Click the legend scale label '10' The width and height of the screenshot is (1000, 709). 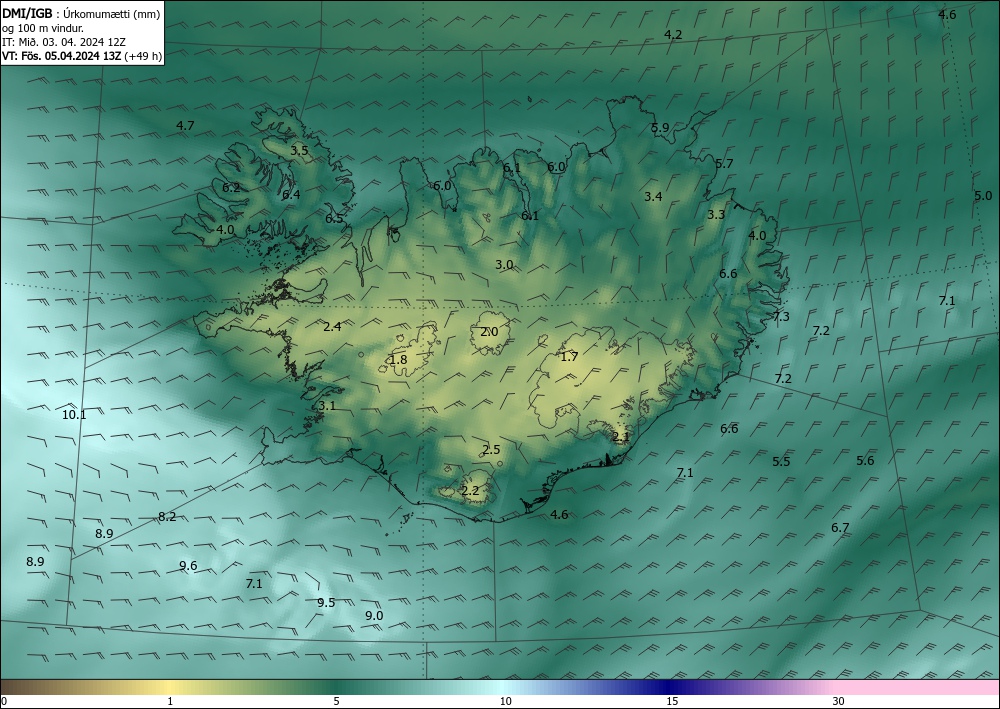(x=506, y=701)
